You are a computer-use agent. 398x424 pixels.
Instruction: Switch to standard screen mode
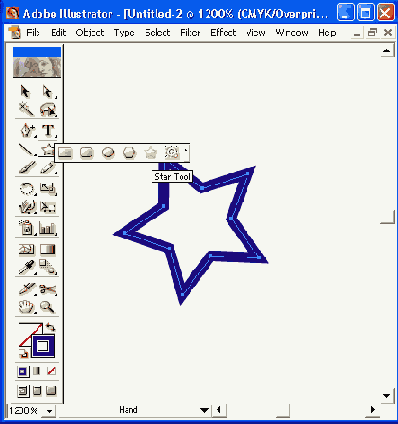23,390
